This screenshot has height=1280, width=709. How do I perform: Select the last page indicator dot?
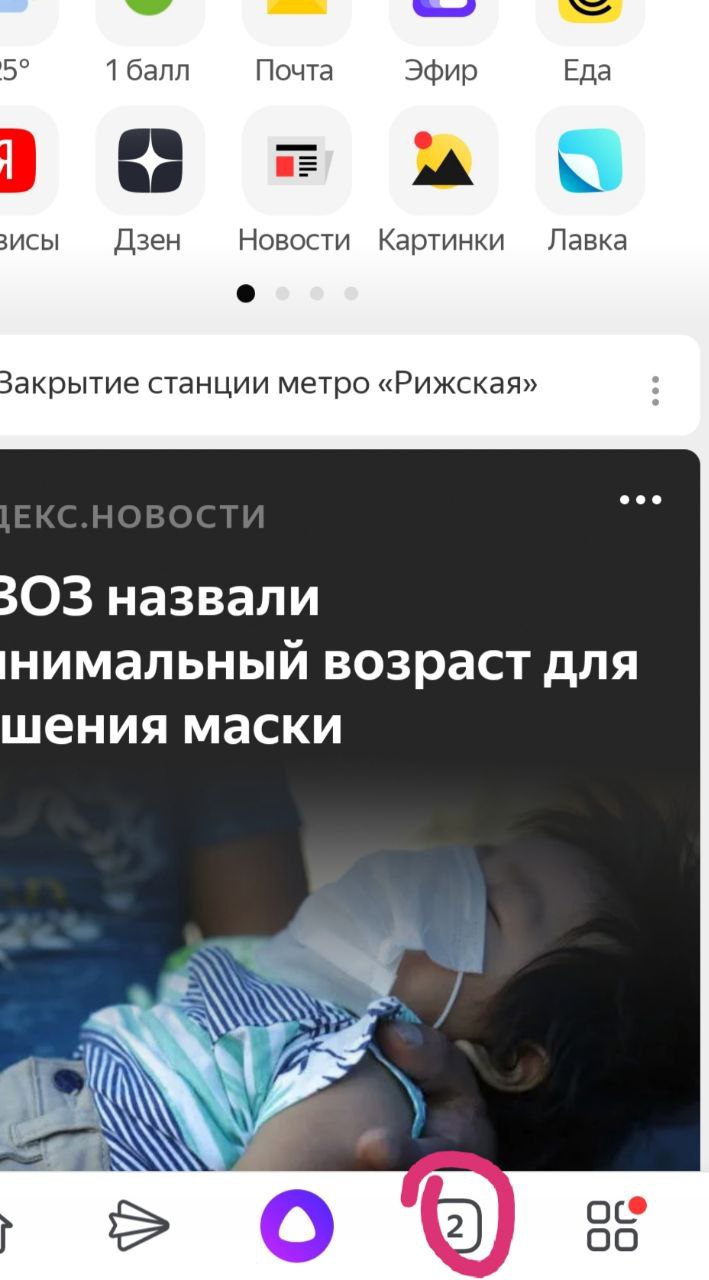[351, 293]
